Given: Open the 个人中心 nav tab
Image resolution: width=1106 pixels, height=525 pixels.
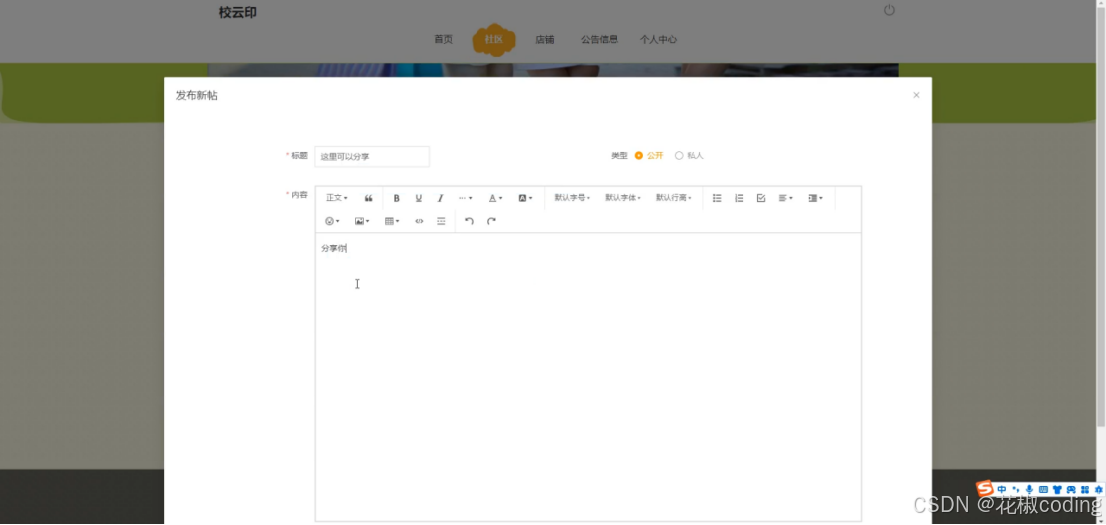Looking at the screenshot, I should (658, 40).
